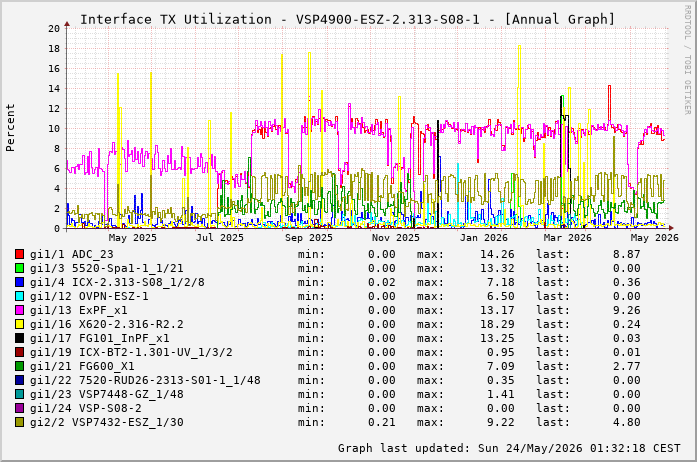Viewport: 697px width, 462px height.
Task: Click last value 9.26 for ExPF_x1
Action: click(626, 310)
